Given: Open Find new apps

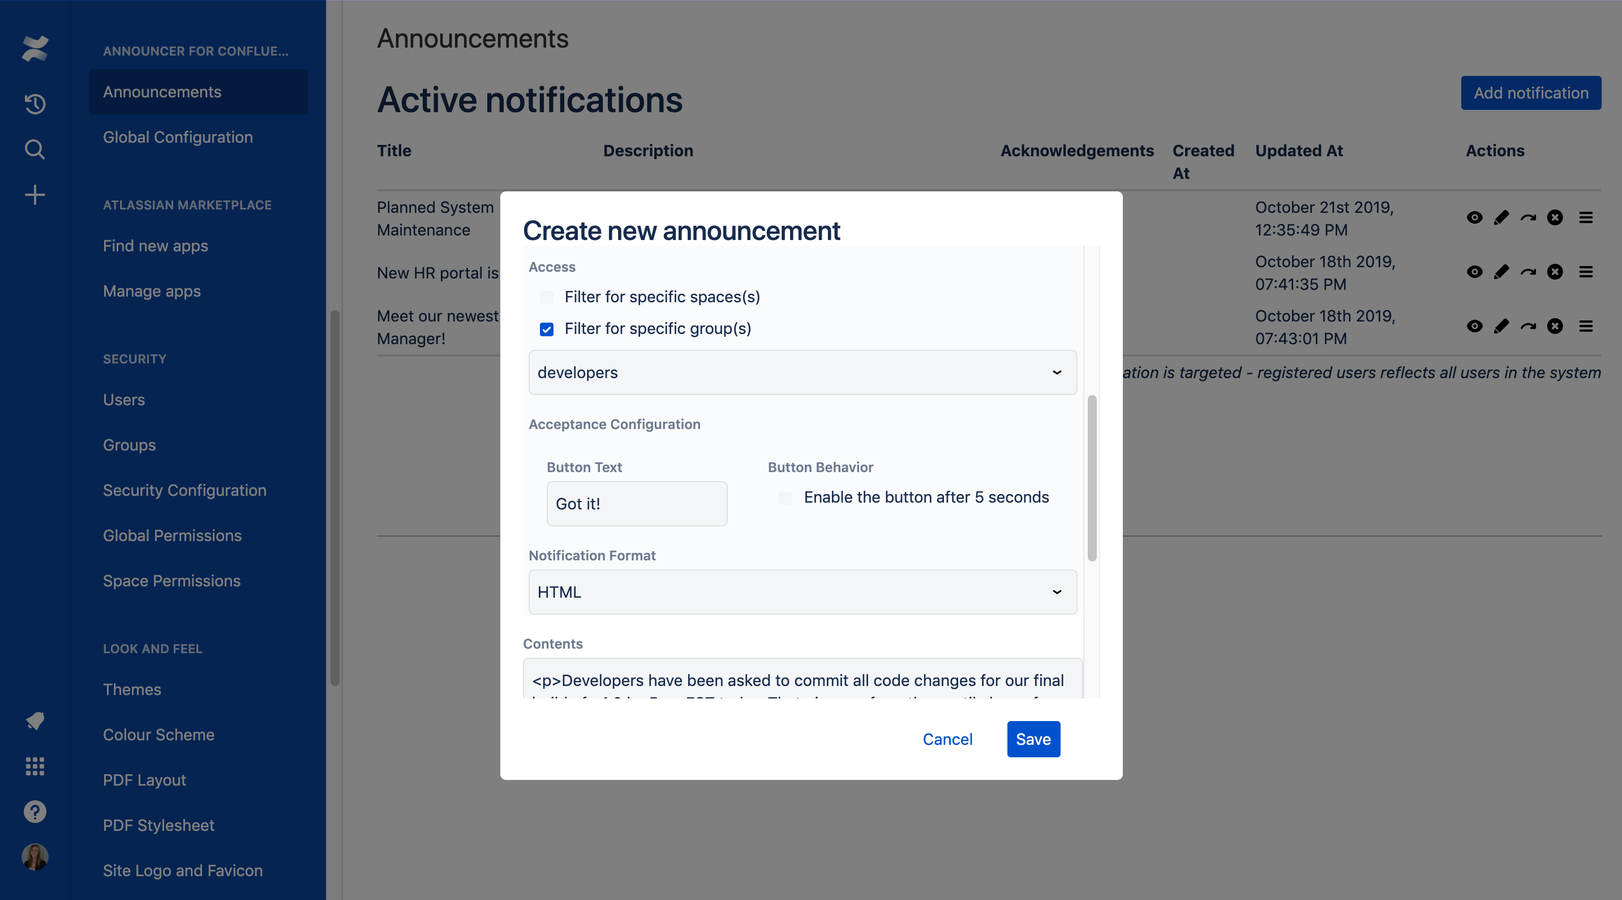Looking at the screenshot, I should (156, 246).
